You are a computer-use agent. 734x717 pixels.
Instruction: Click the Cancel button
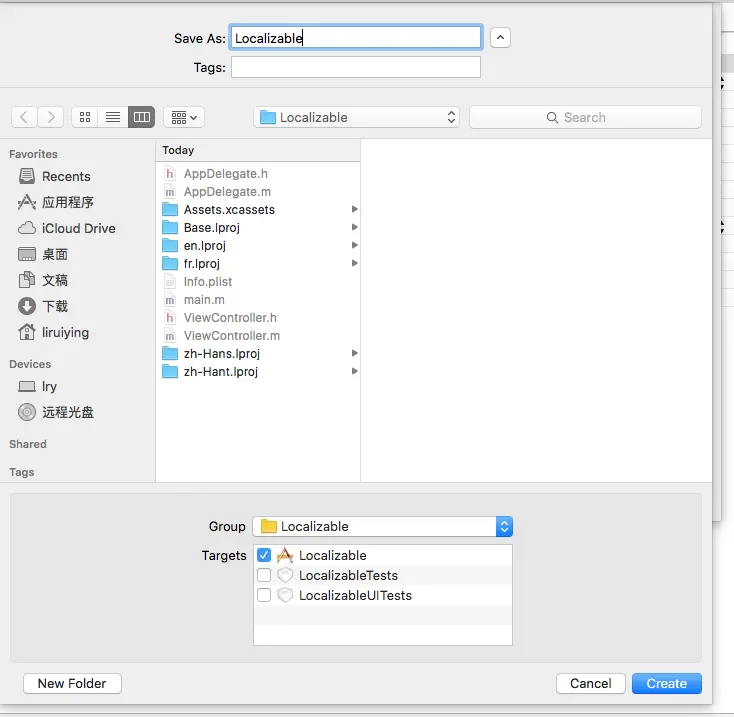[x=590, y=683]
